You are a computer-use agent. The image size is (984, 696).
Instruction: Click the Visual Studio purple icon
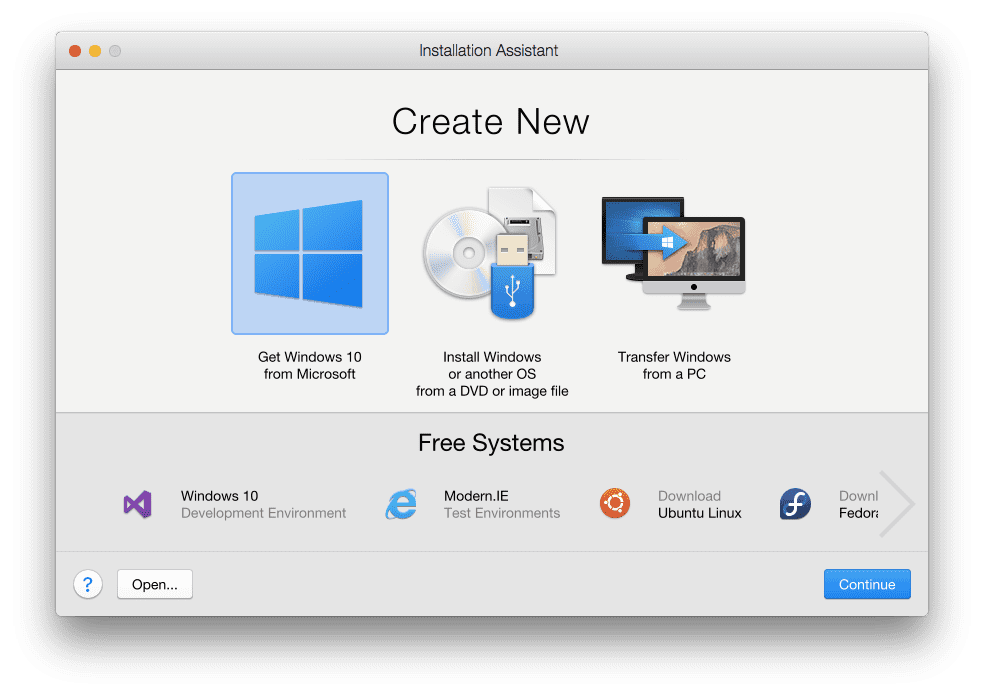[137, 504]
